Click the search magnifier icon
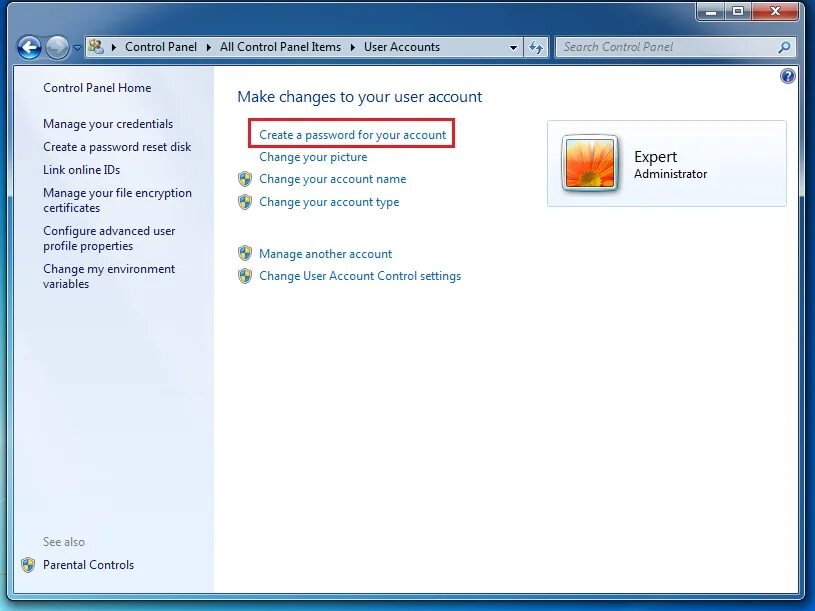Screen dimensions: 815x611 [x=784, y=47]
